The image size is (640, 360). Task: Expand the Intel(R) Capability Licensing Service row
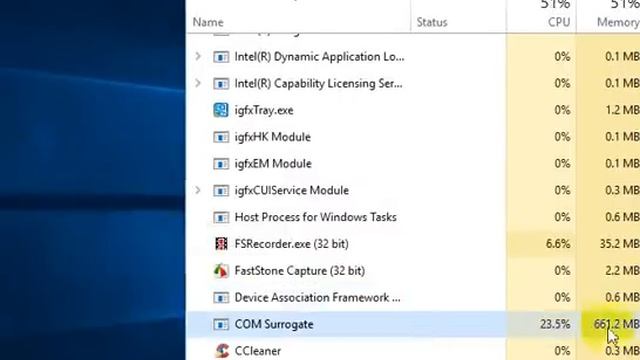(198, 83)
